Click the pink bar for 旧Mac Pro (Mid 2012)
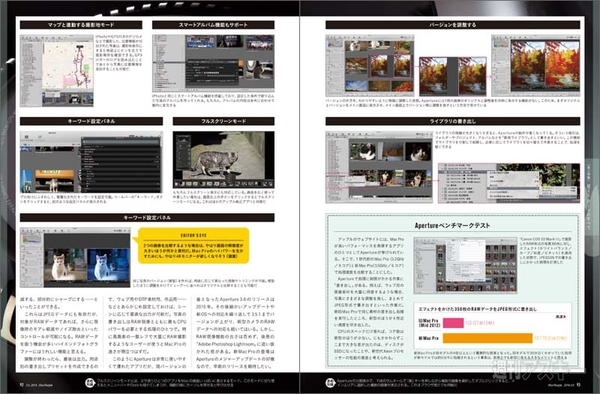600x394 pixels. pos(453,323)
